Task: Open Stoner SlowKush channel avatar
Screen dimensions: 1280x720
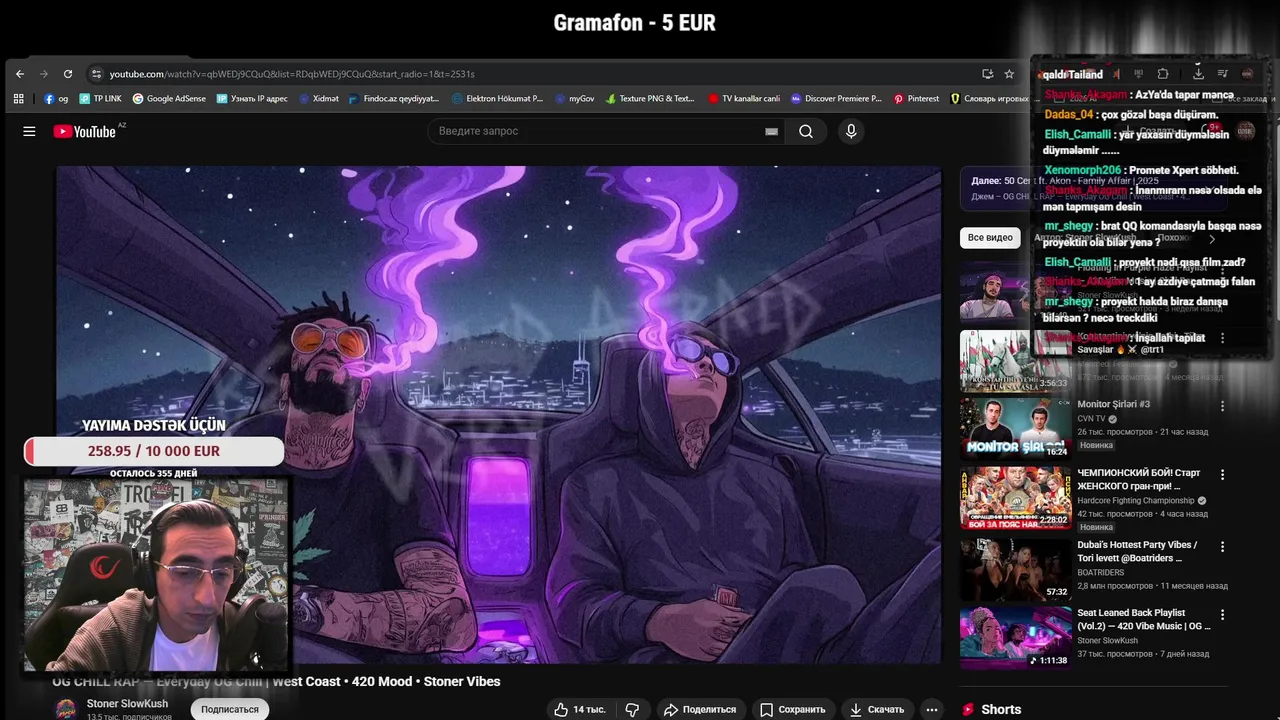Action: 66,709
